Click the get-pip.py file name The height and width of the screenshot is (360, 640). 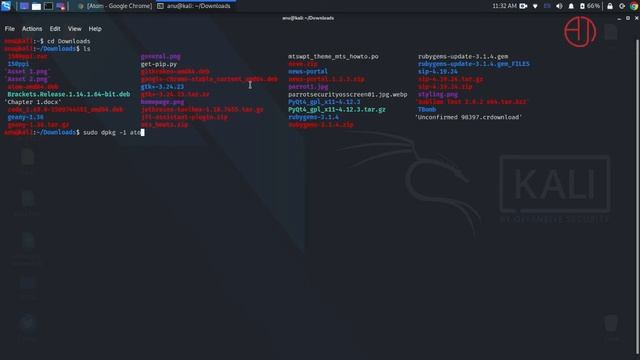(159, 64)
